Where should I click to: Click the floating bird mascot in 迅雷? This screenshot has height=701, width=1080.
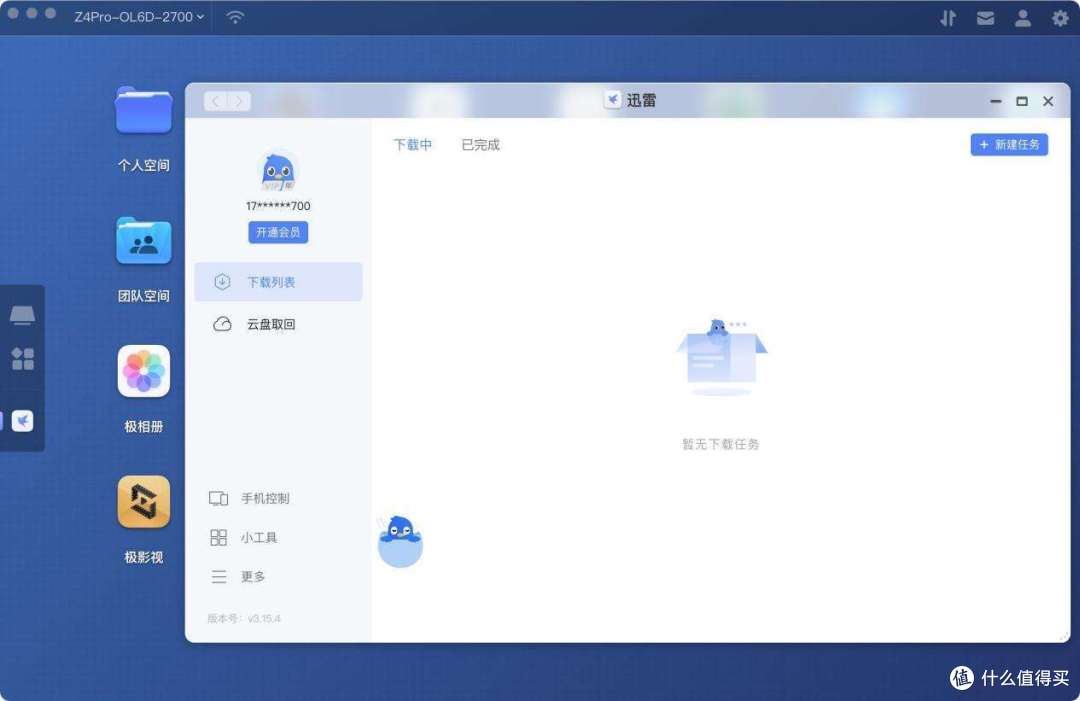coord(400,541)
